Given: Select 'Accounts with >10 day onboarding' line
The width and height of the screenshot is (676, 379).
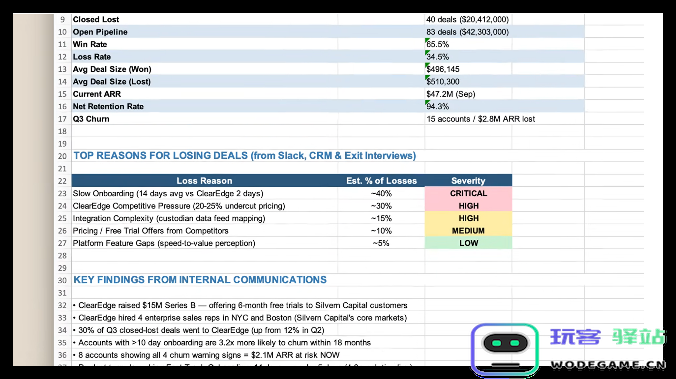Looking at the screenshot, I should 222,343.
